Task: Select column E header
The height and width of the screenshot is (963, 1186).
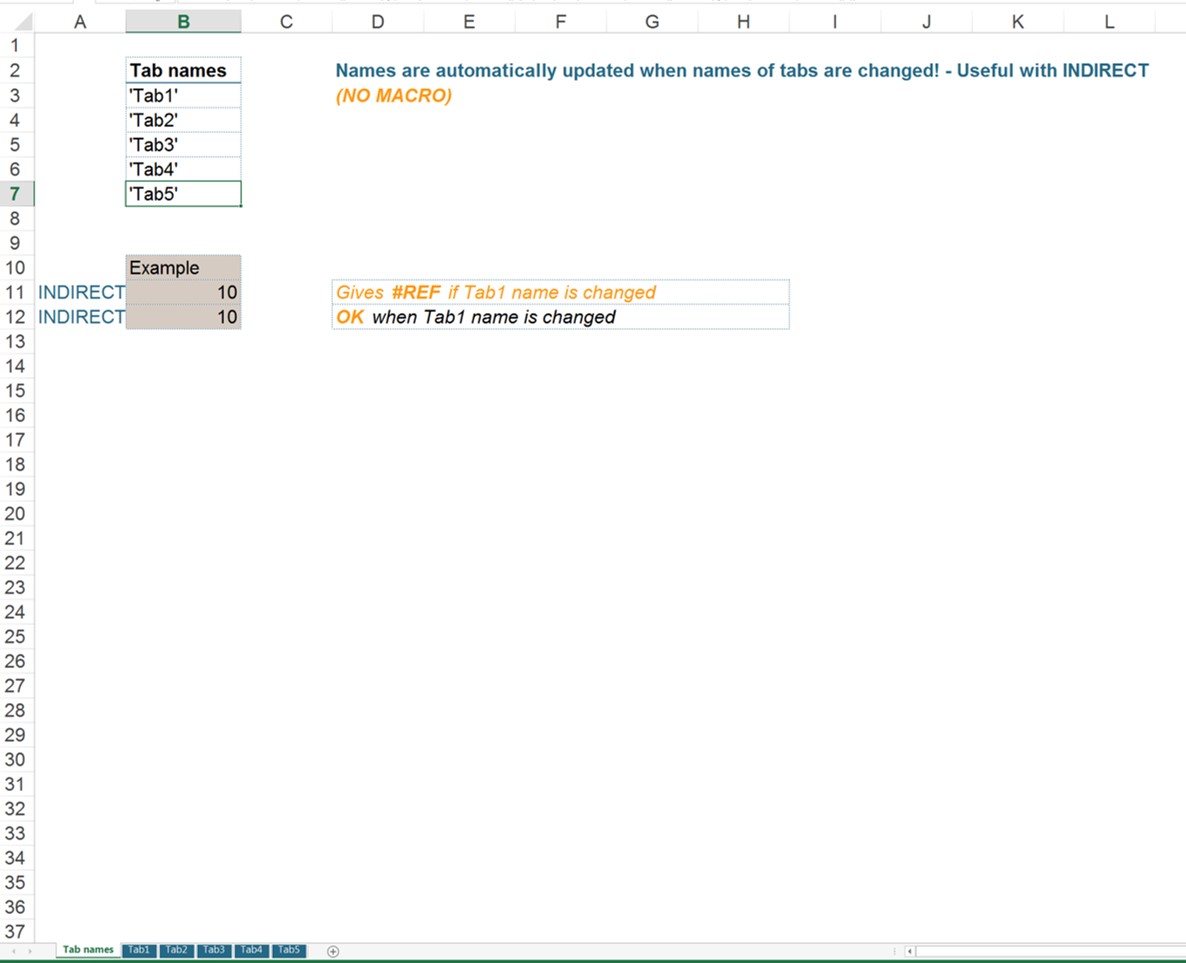Action: [x=470, y=22]
